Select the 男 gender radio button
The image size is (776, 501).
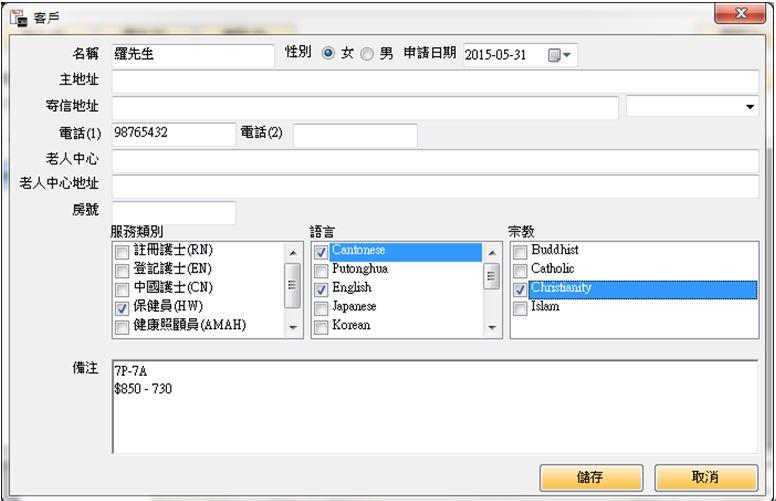pos(366,54)
